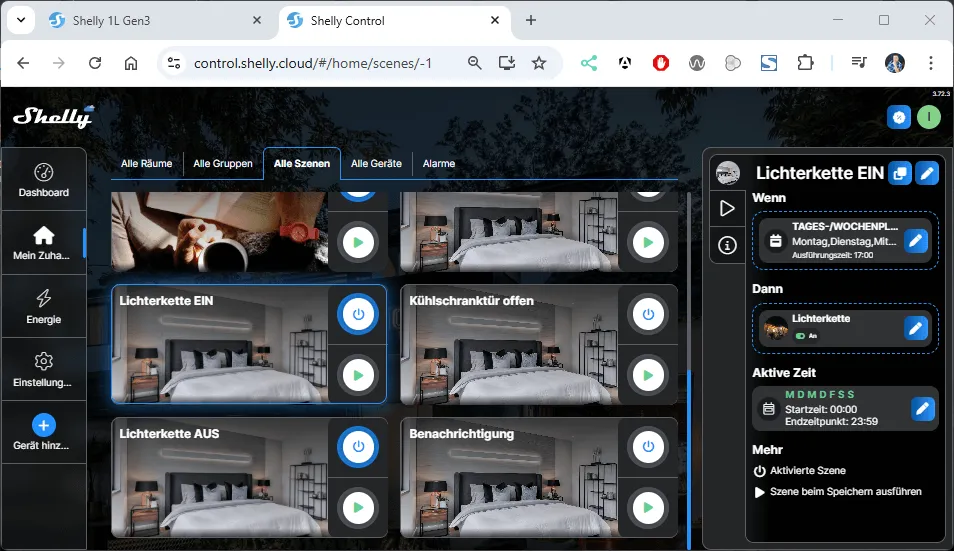Edit the Aktive Zeit settings

922,409
